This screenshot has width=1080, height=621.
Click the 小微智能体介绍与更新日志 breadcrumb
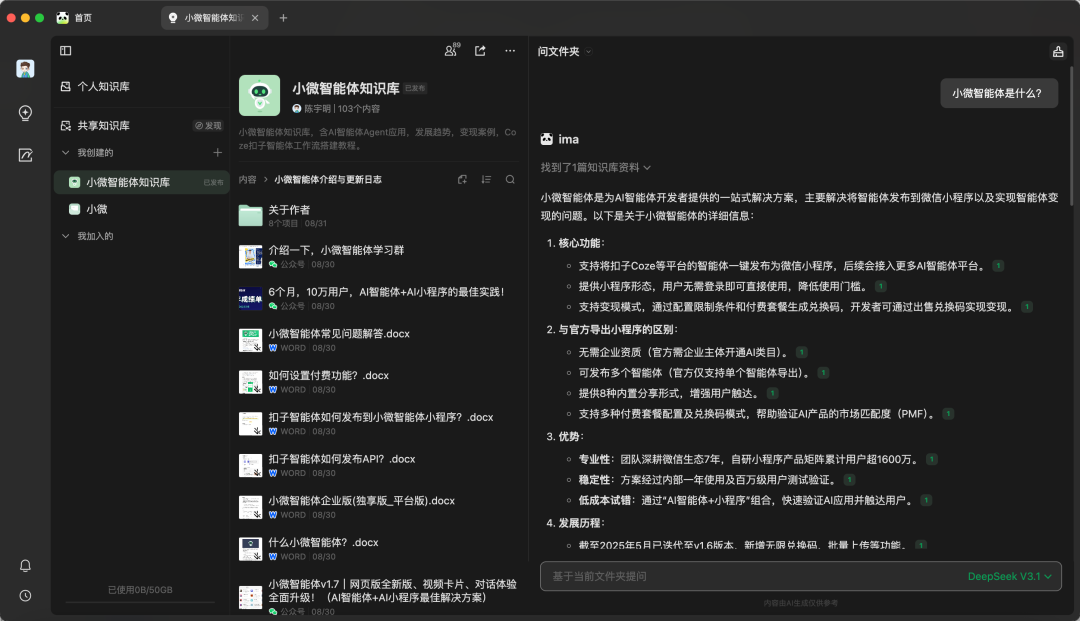[328, 180]
